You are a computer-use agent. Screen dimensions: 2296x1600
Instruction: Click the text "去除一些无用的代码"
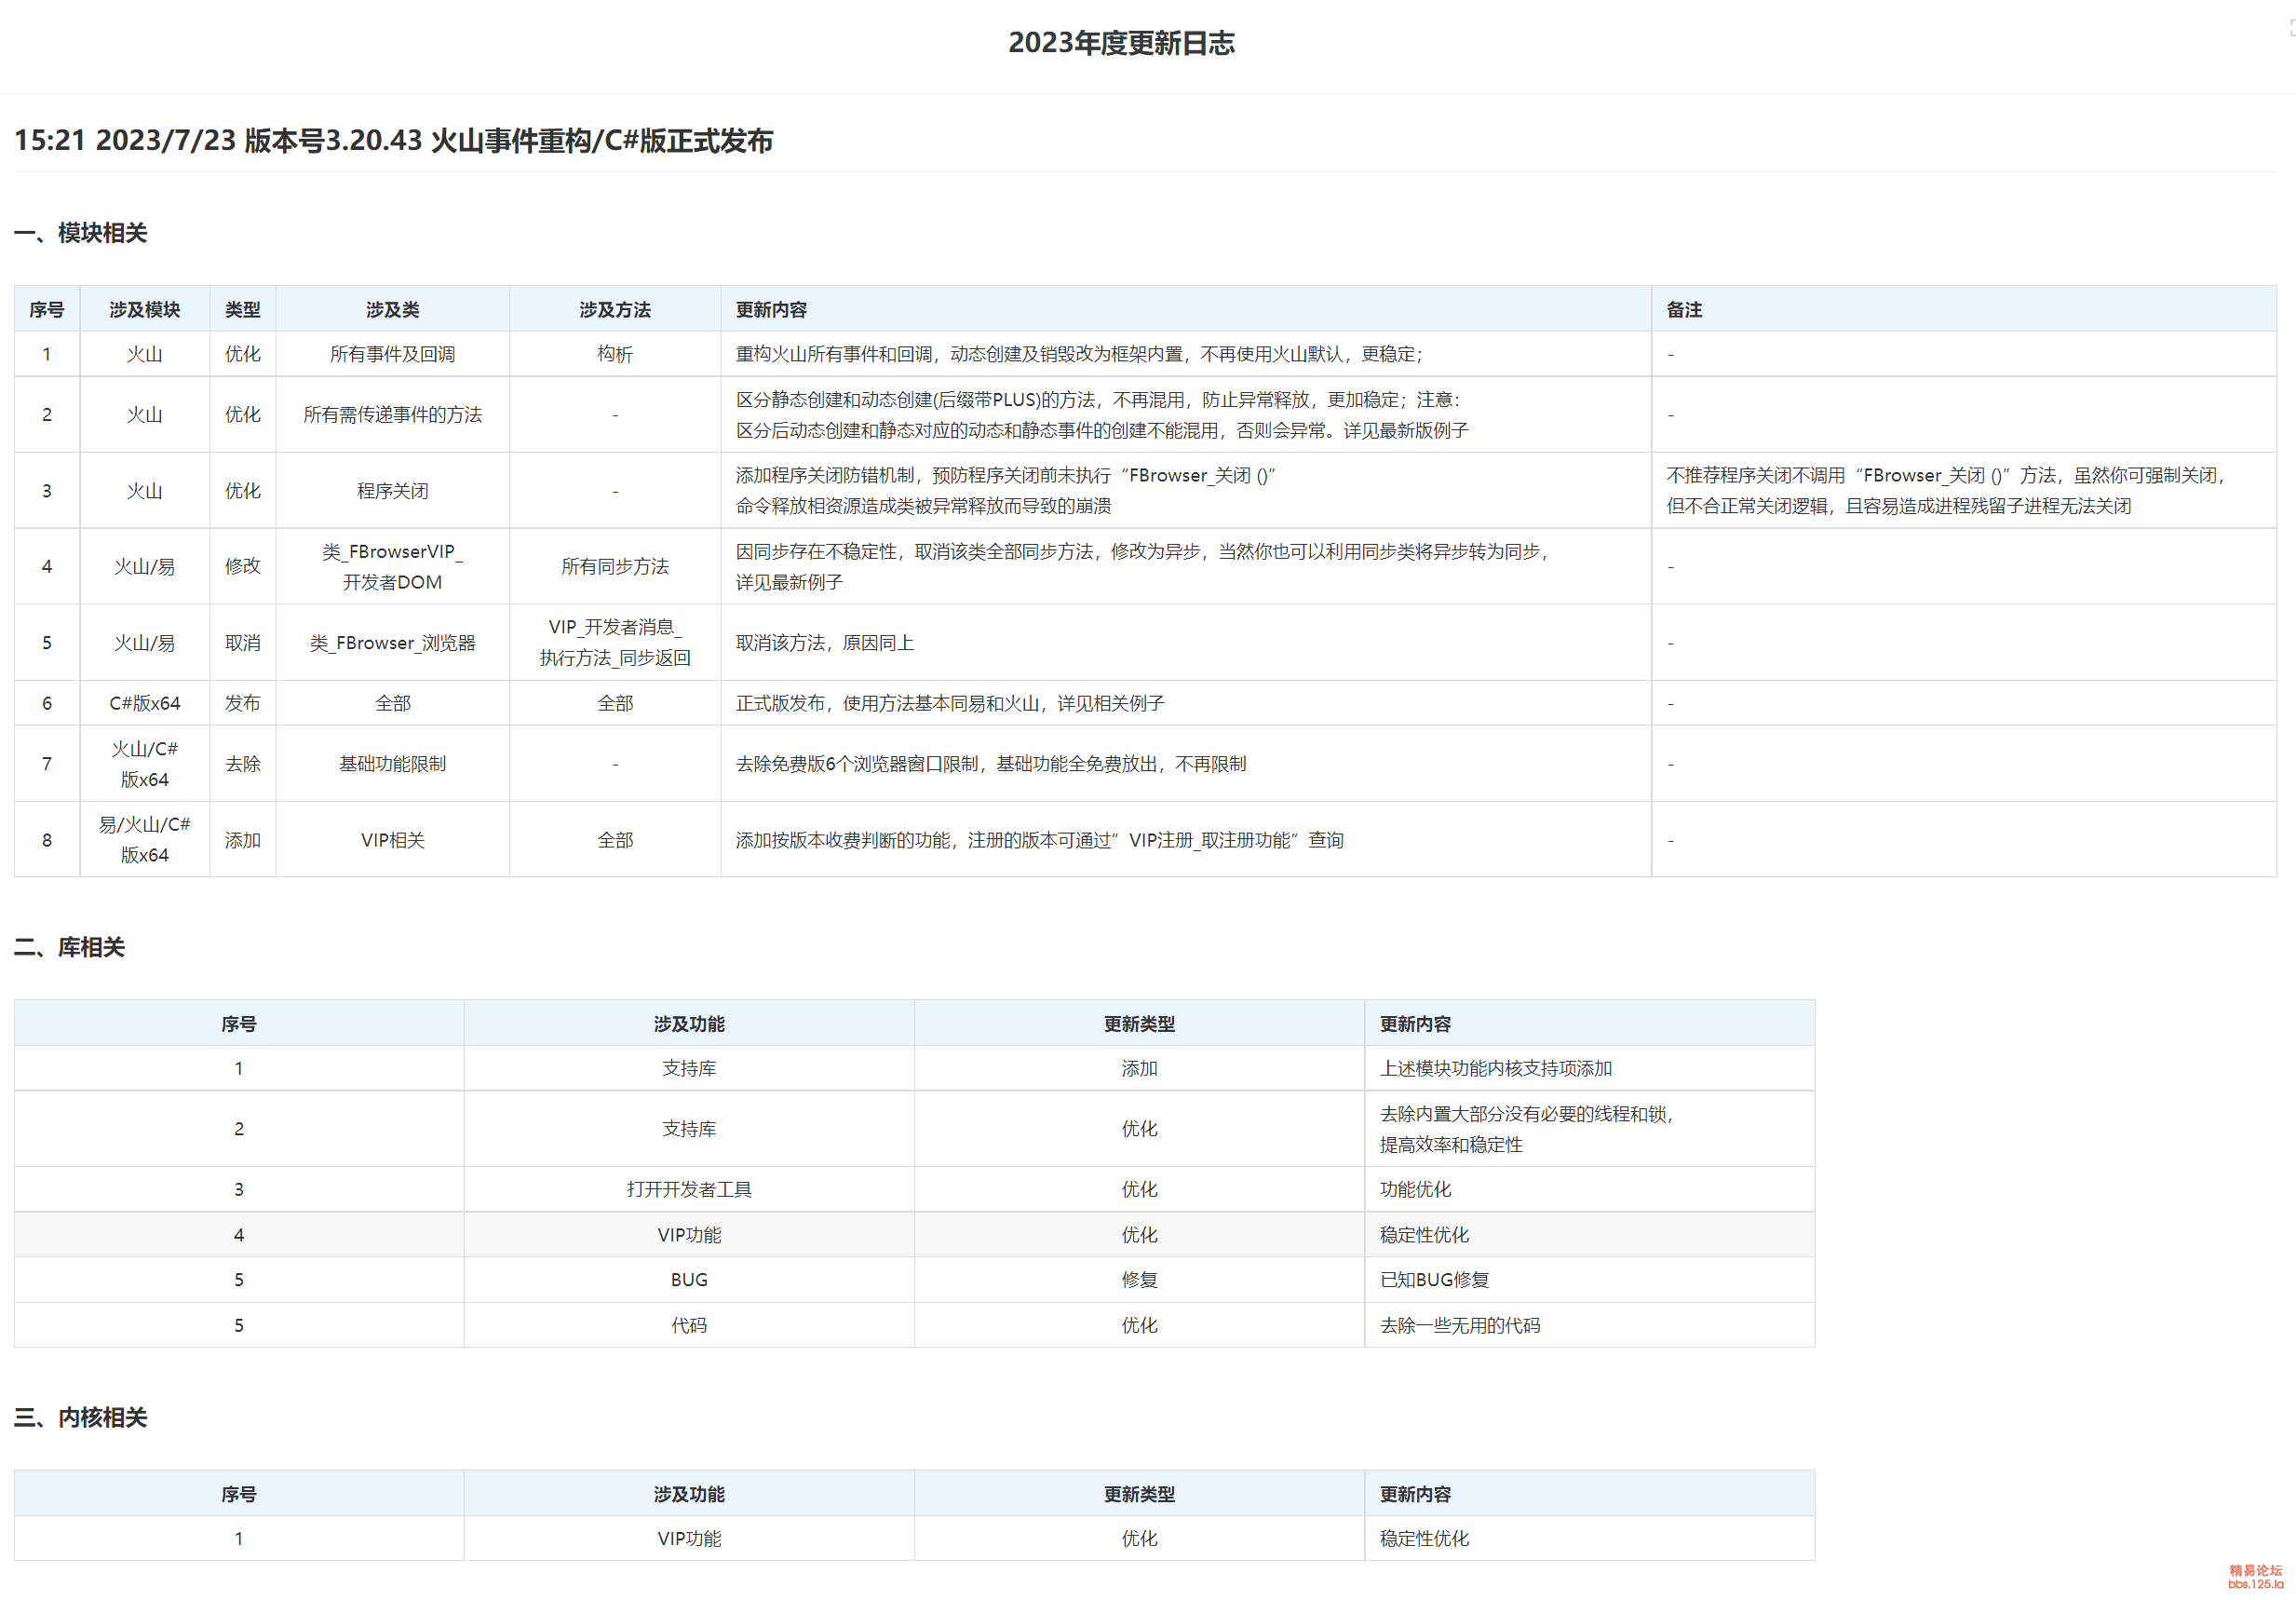click(1460, 1325)
